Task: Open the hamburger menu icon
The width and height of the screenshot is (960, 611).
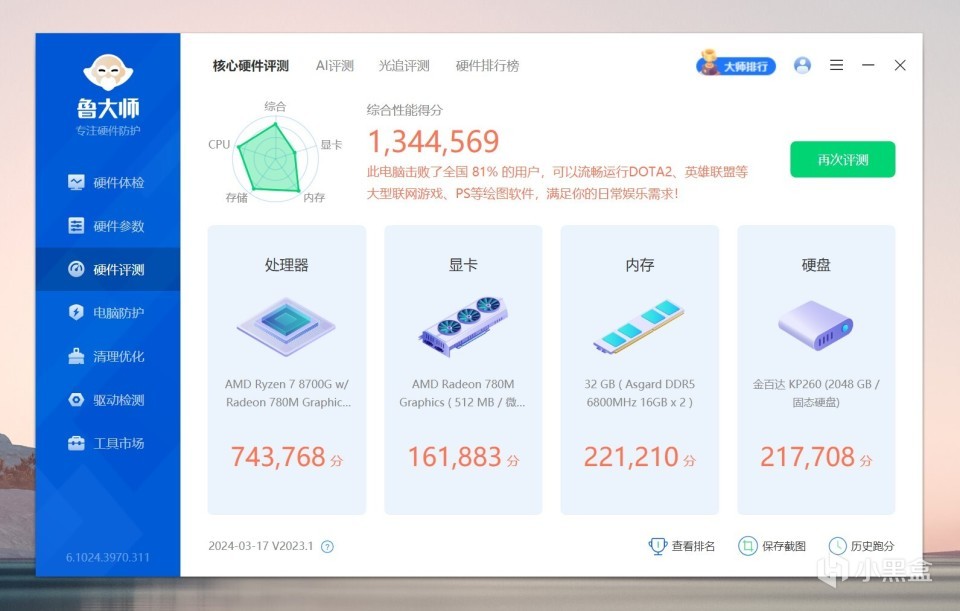Action: [x=836, y=65]
